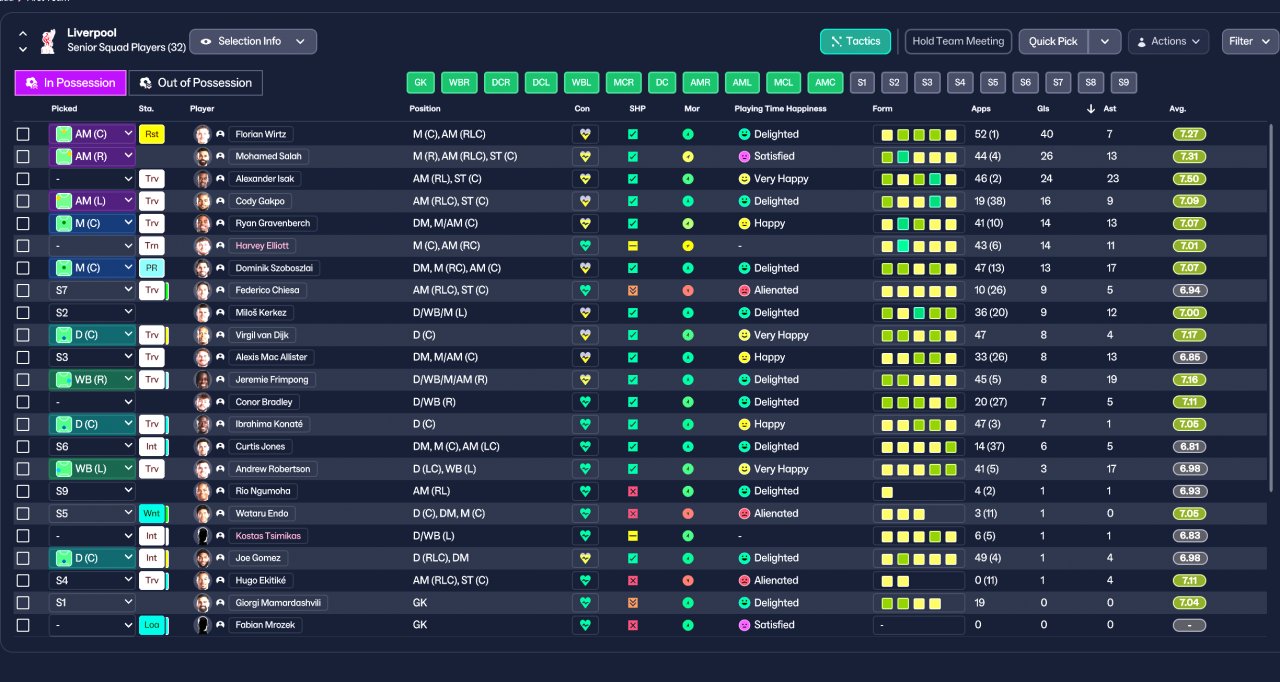Click the person icon next to Cody Gakpo
This screenshot has height=682, width=1280.
pos(220,201)
